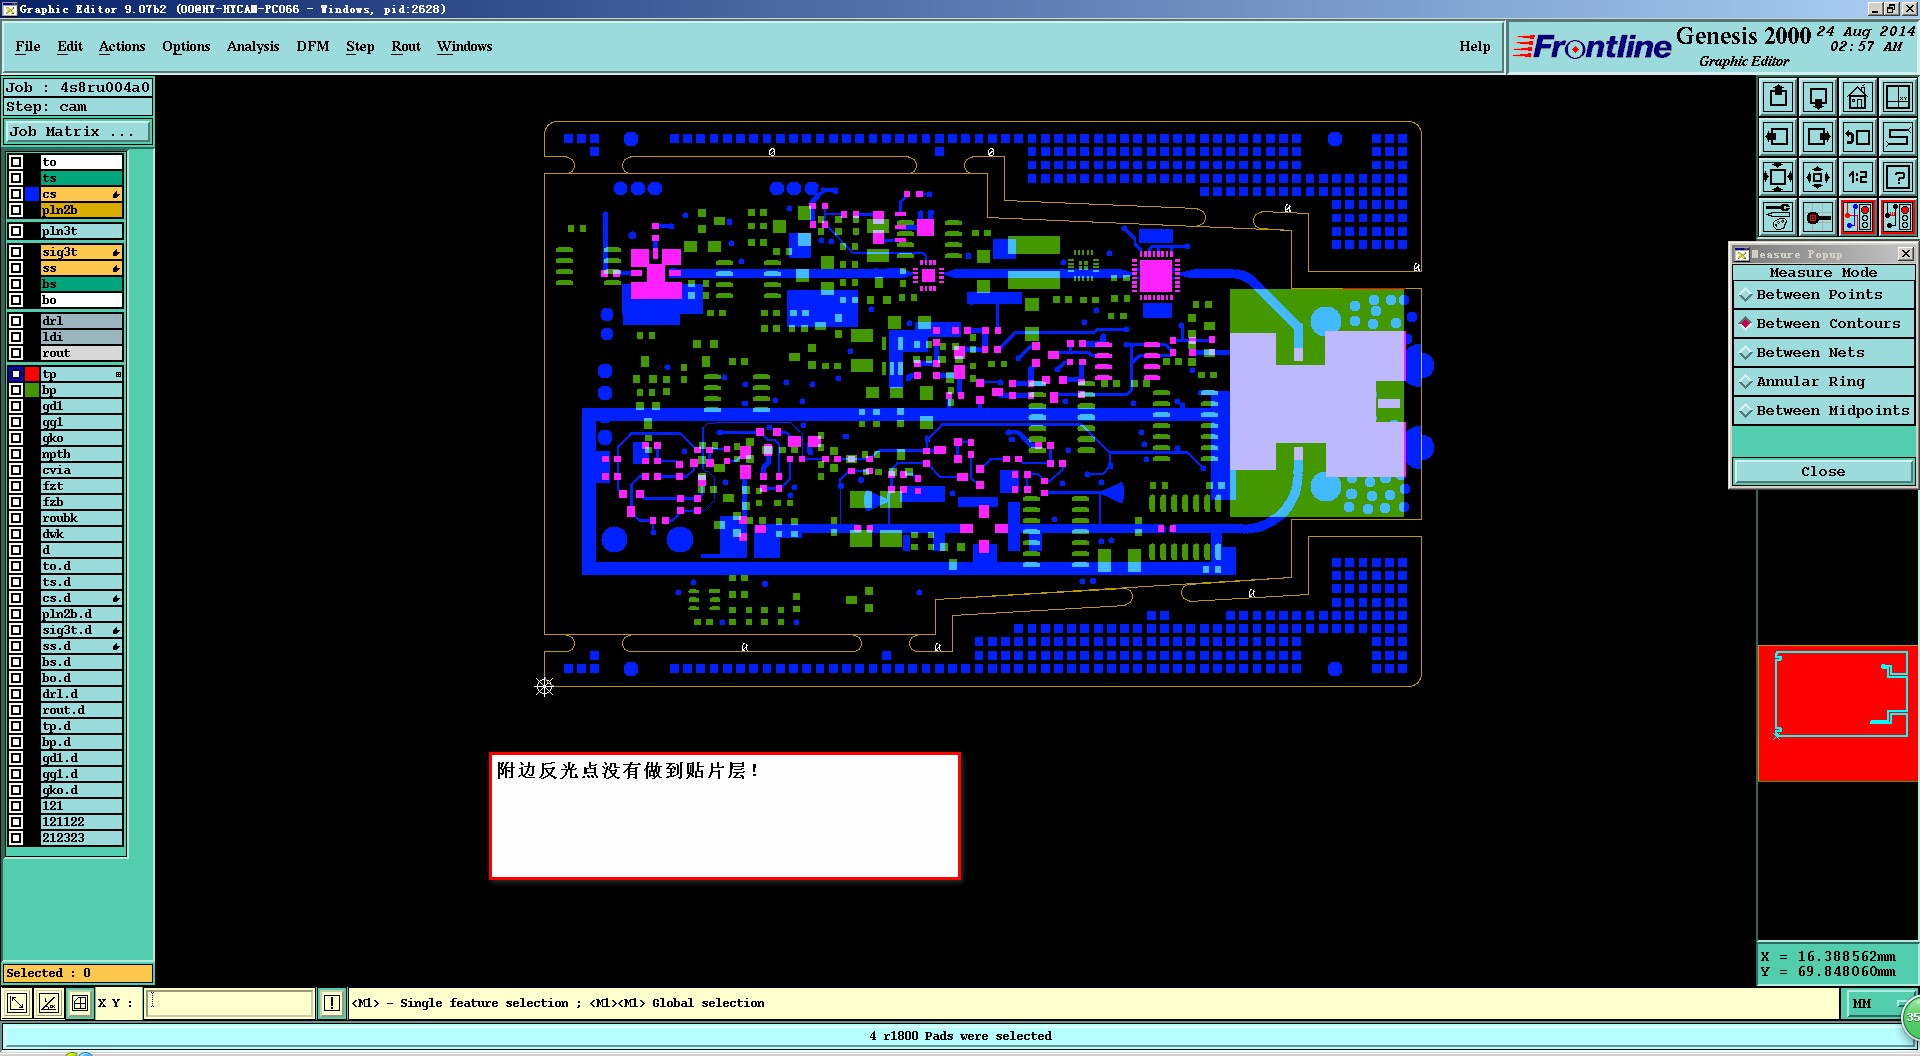Select Between Nets measure mode
The image size is (1920, 1056).
[x=1823, y=353]
